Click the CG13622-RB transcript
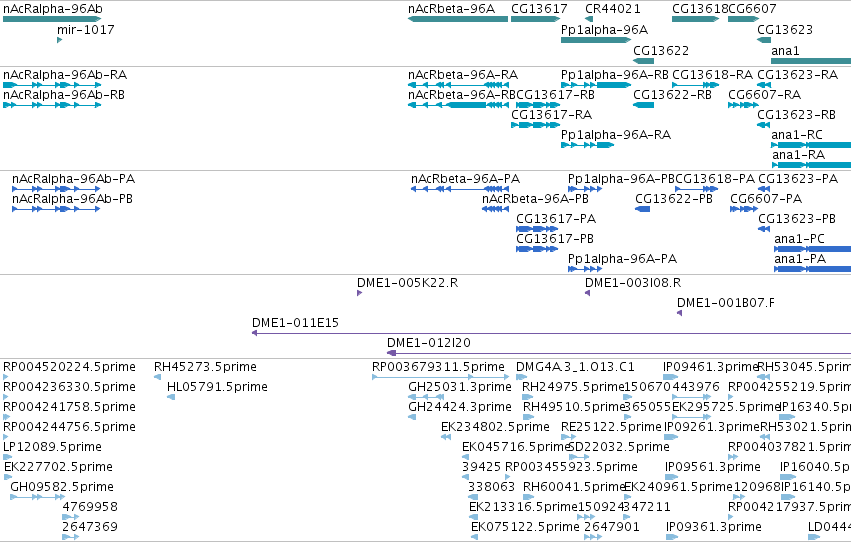851x542 pixels. [644, 105]
